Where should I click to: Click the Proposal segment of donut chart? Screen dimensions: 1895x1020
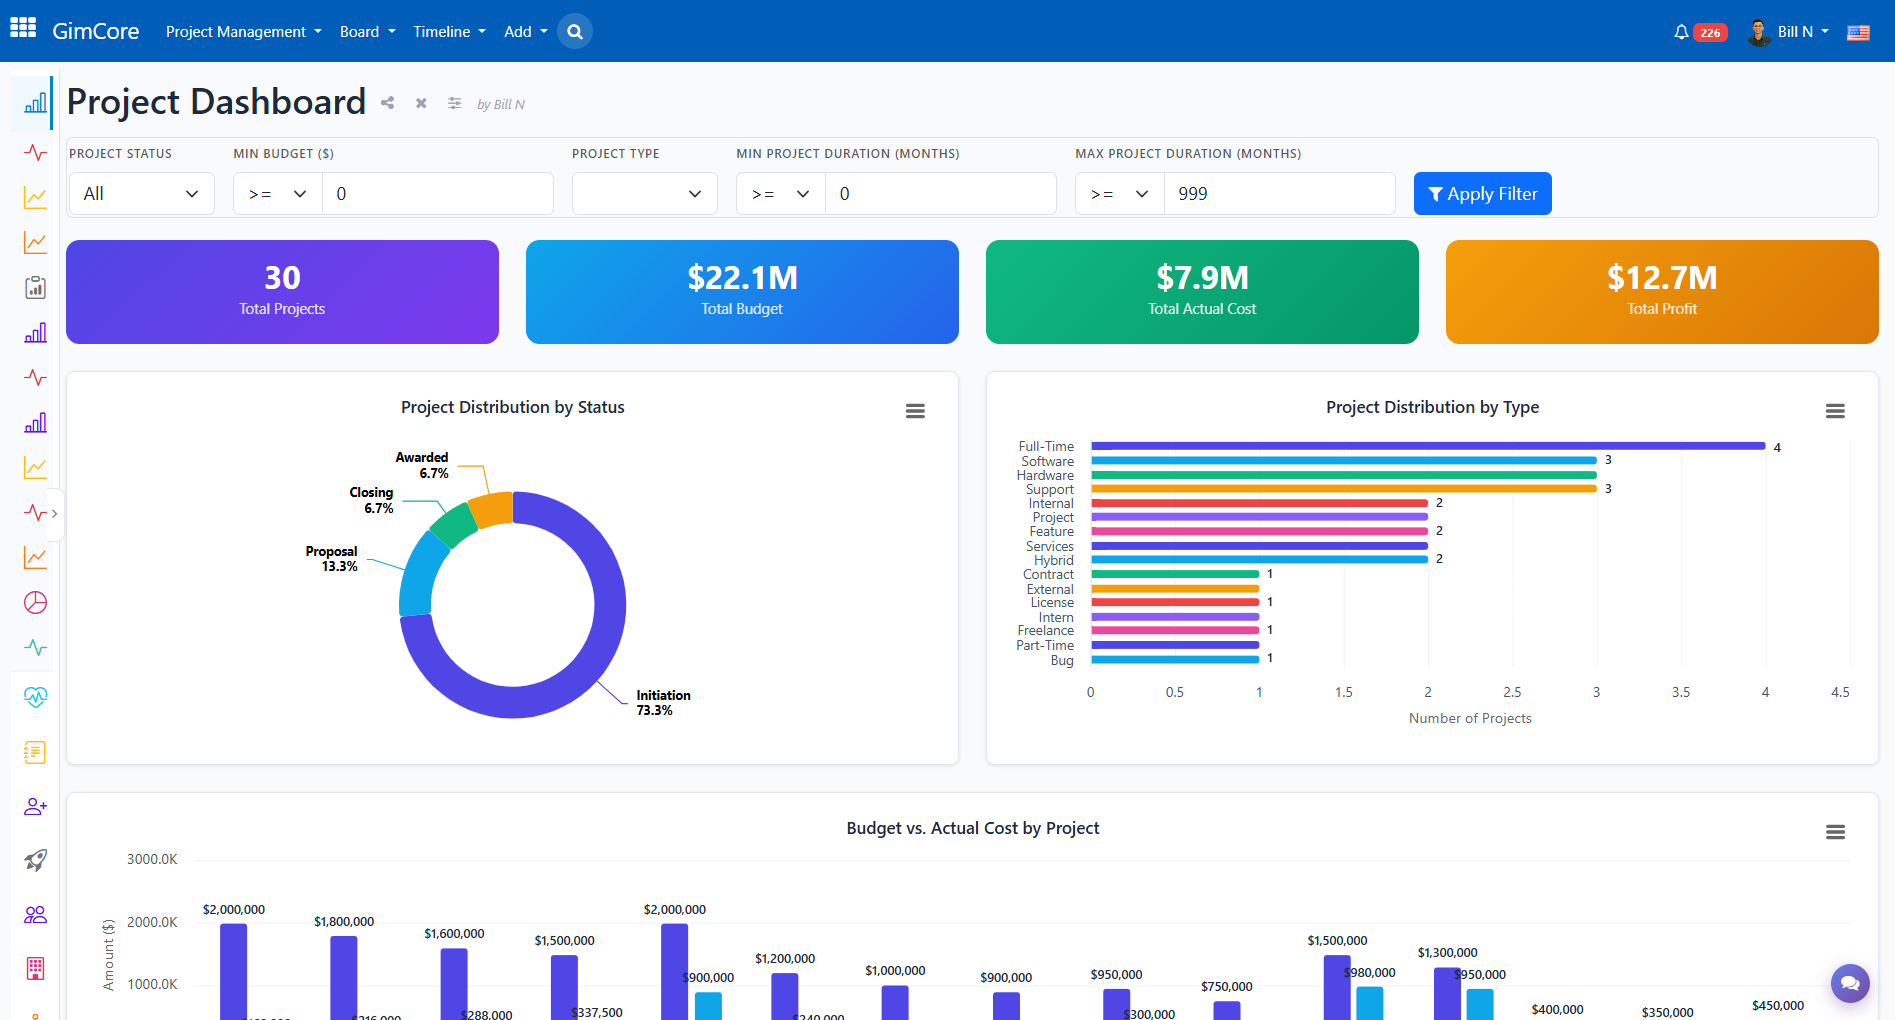tap(422, 574)
